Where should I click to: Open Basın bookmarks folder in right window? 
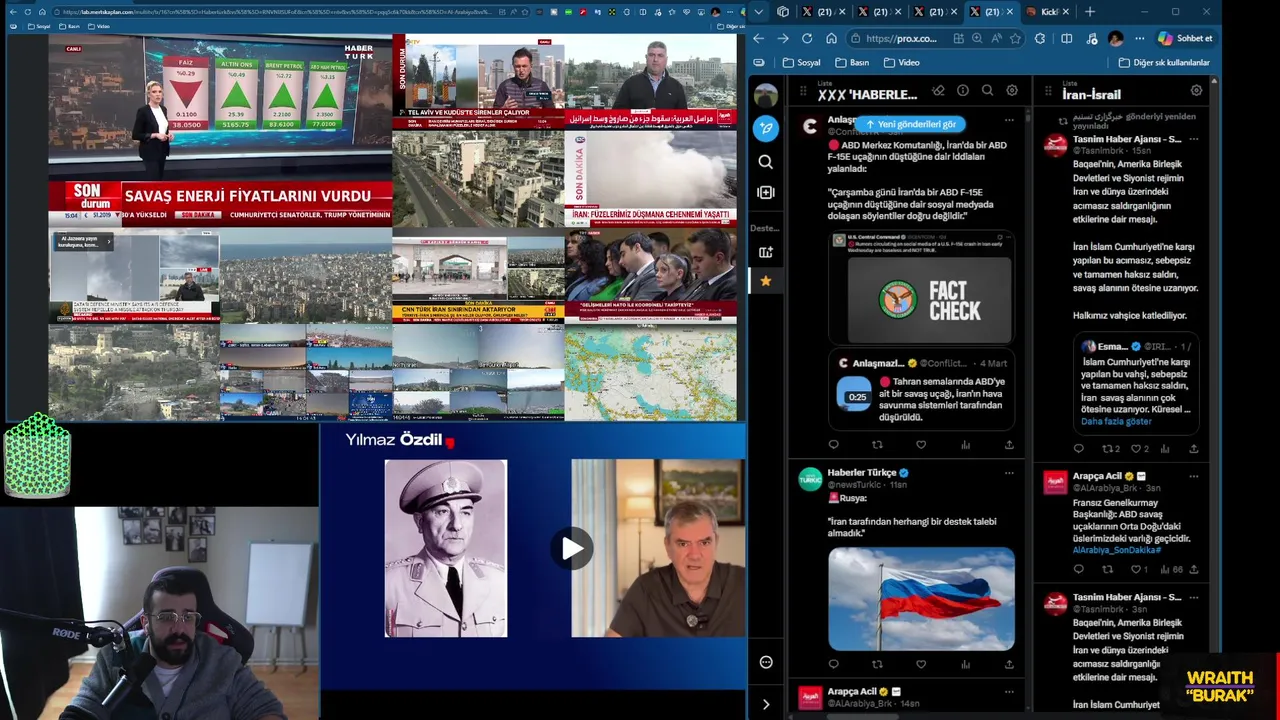(852, 62)
